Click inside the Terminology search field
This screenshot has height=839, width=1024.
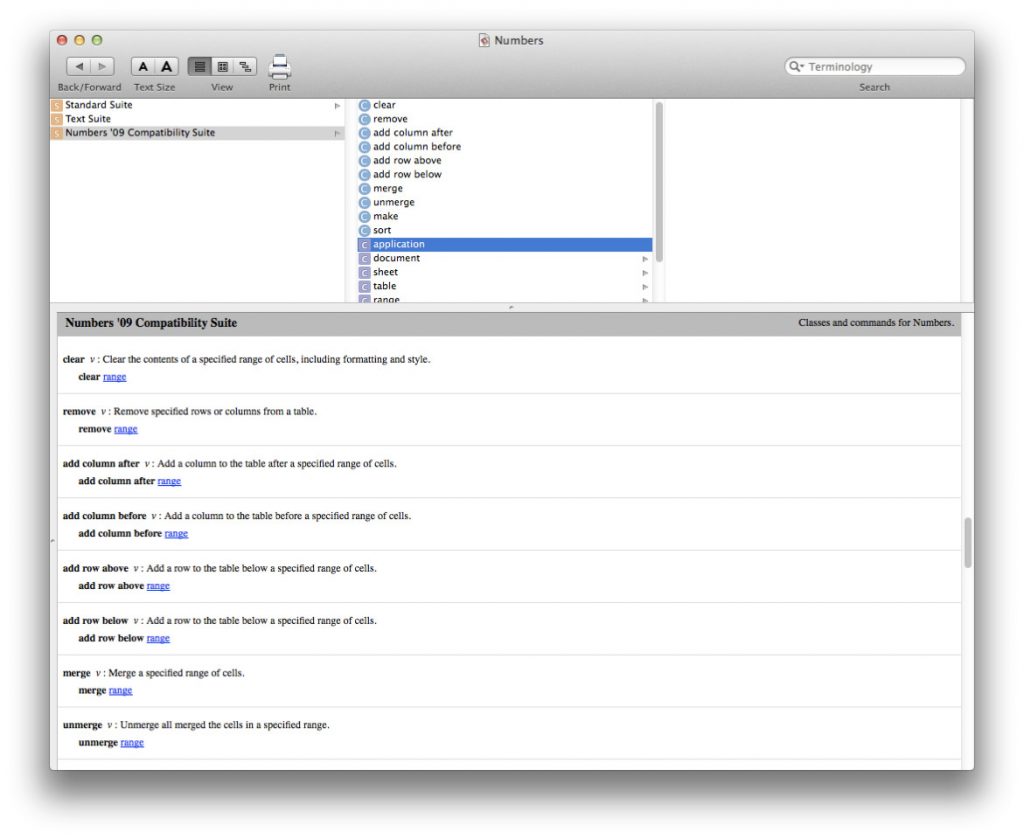873,65
